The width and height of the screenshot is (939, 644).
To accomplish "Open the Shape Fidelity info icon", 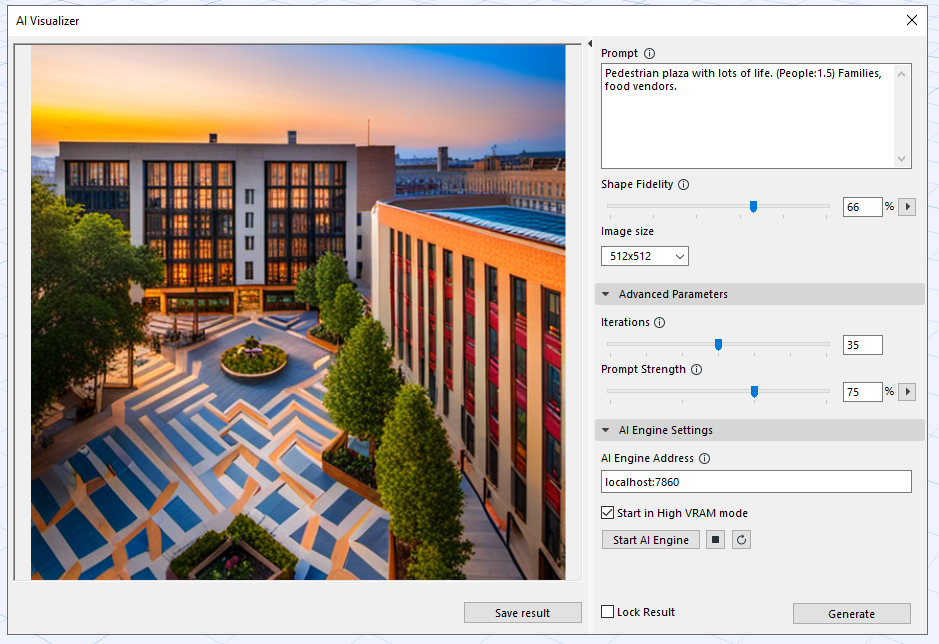I will point(683,185).
